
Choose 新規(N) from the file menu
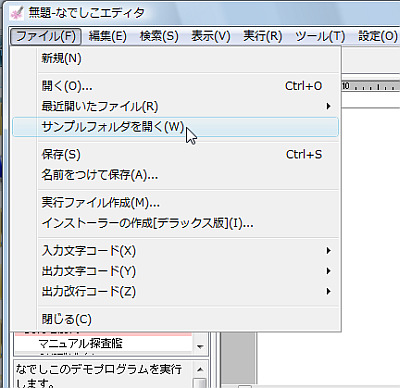175,59
